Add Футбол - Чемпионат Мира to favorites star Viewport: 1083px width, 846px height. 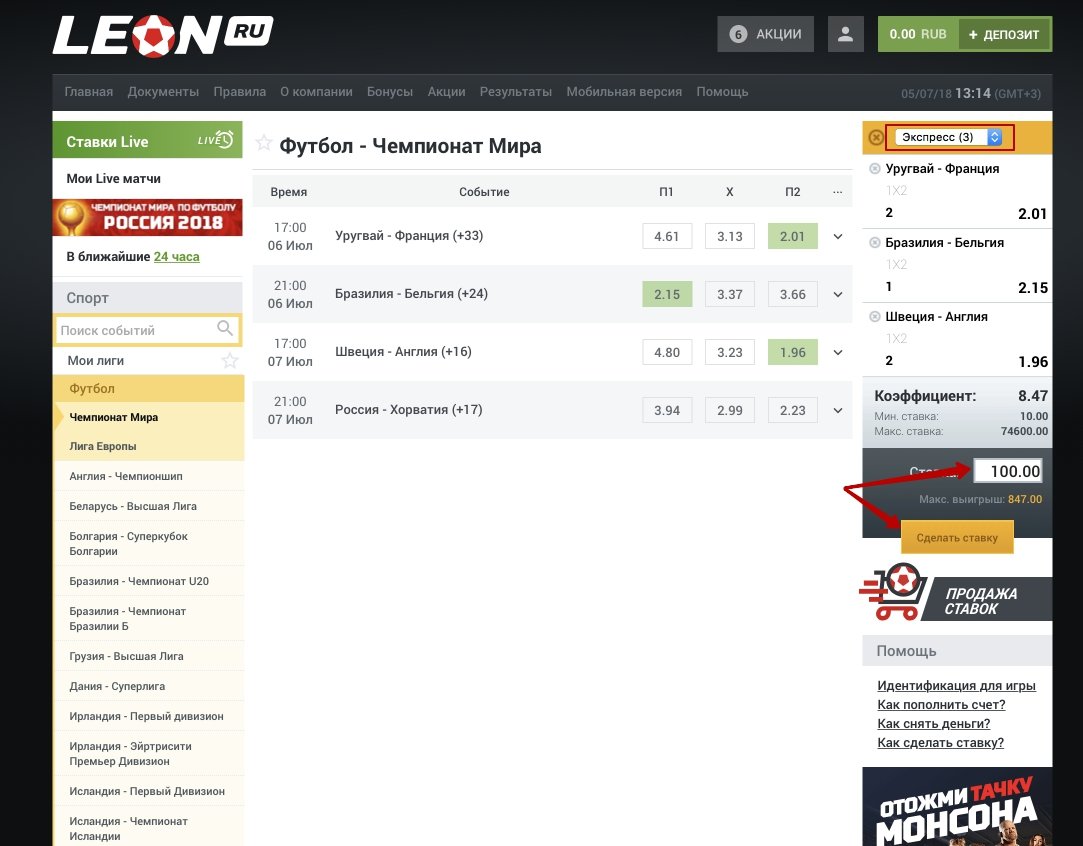tap(263, 143)
